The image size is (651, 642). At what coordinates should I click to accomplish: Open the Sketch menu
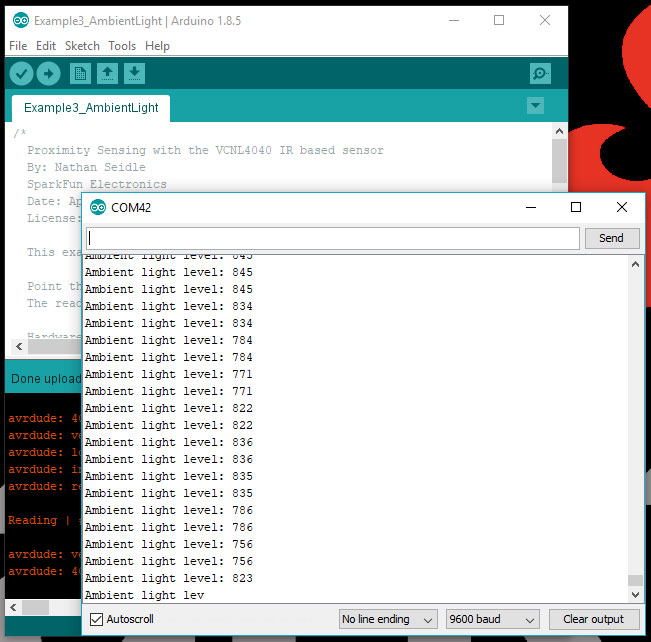(x=82, y=46)
